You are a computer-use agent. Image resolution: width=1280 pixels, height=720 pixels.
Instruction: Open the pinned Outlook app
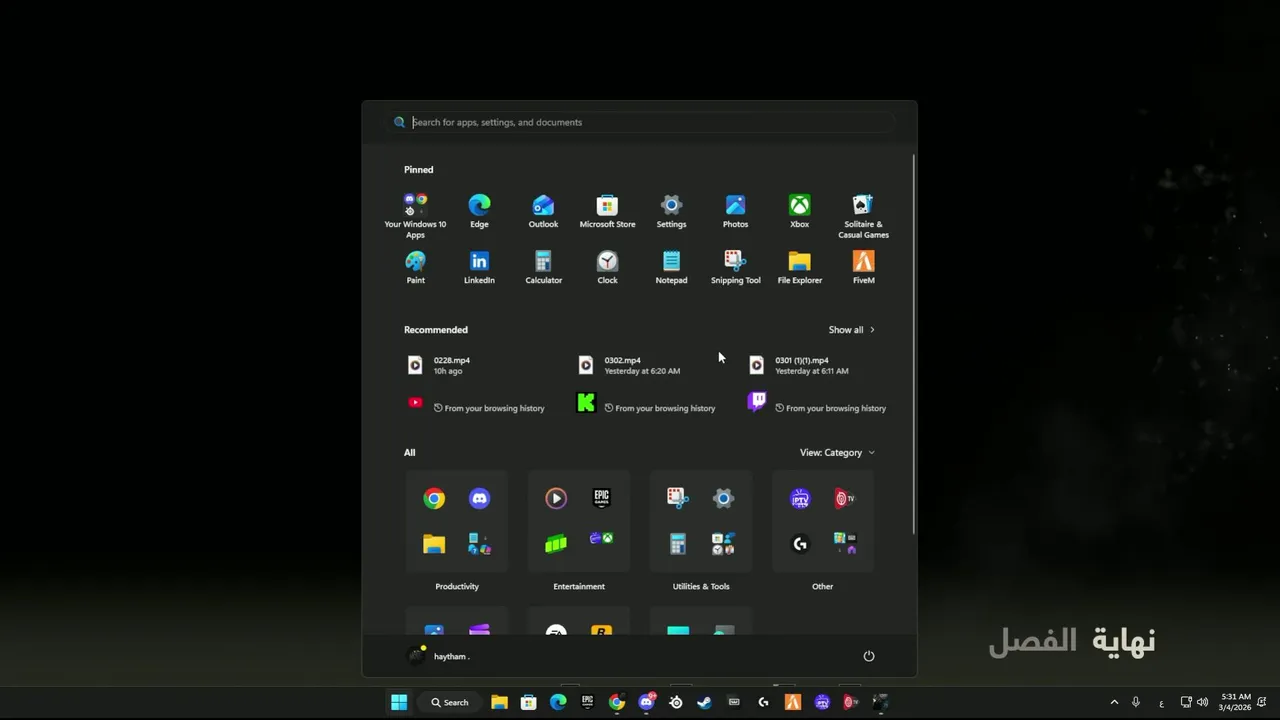(543, 212)
